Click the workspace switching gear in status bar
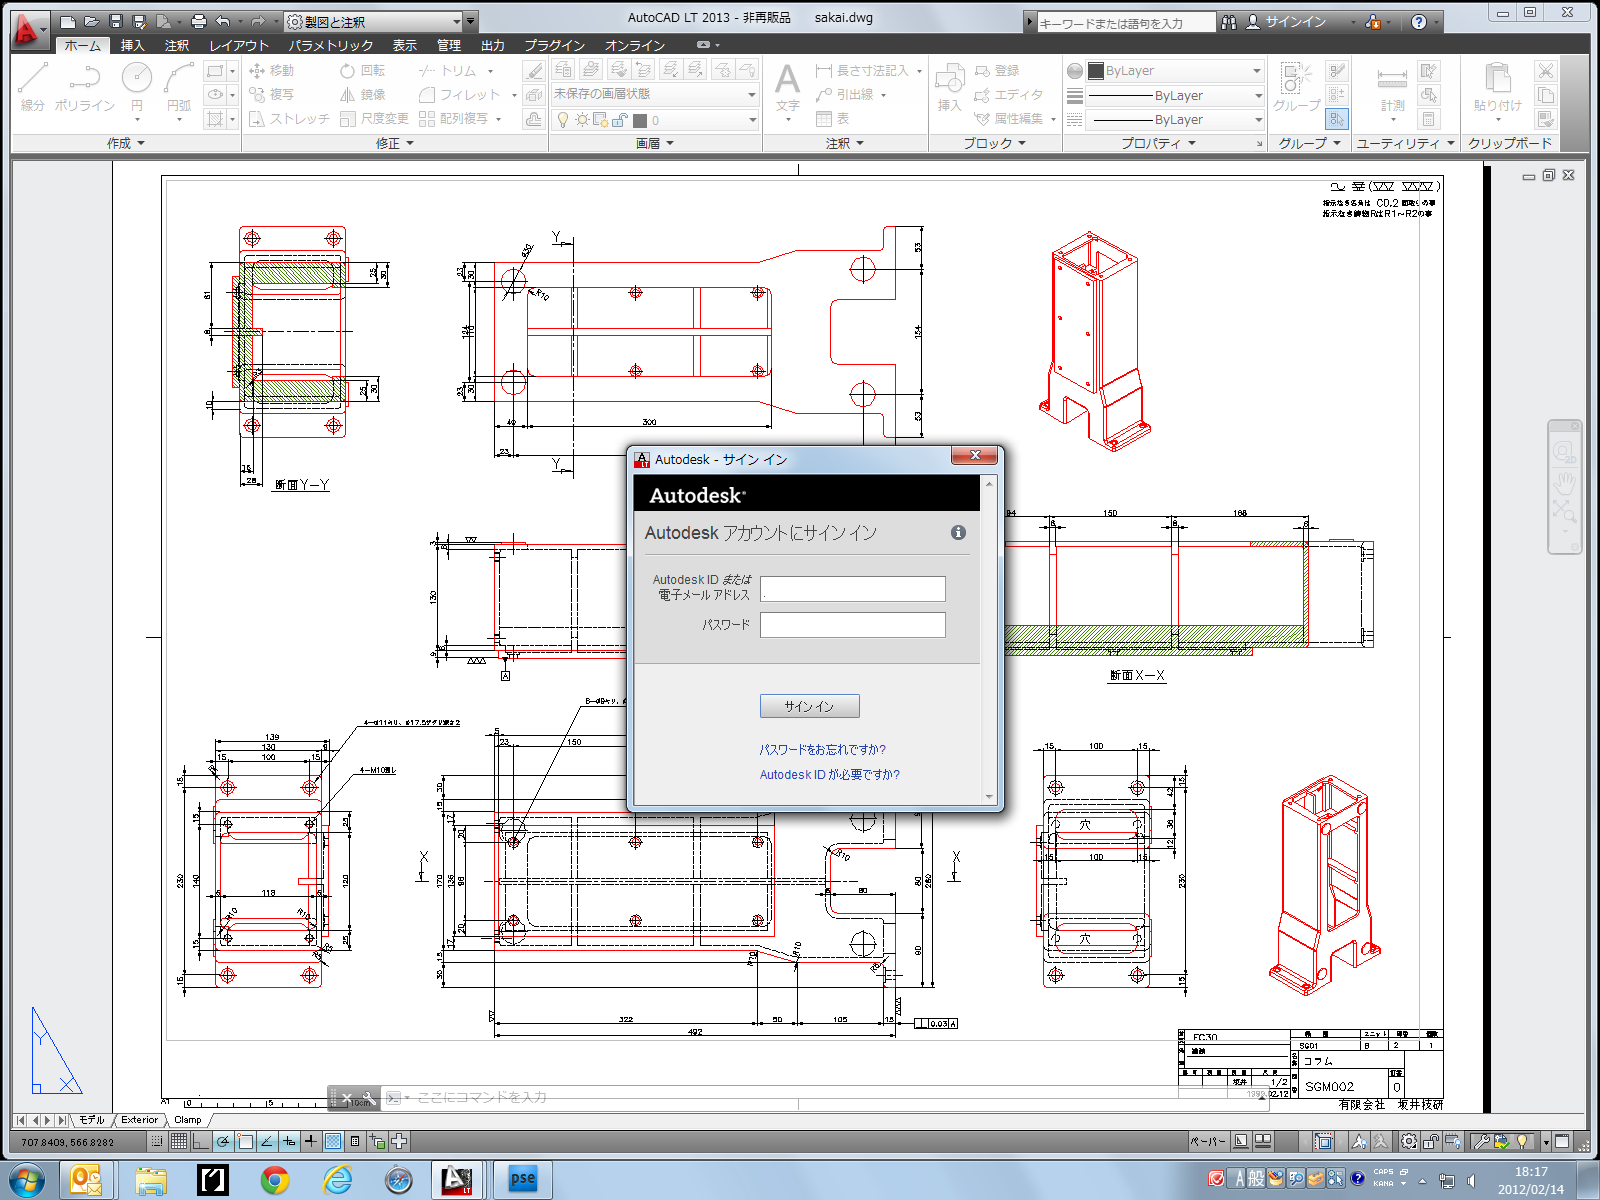Screen dimensions: 1600x1200 pos(1409,1141)
